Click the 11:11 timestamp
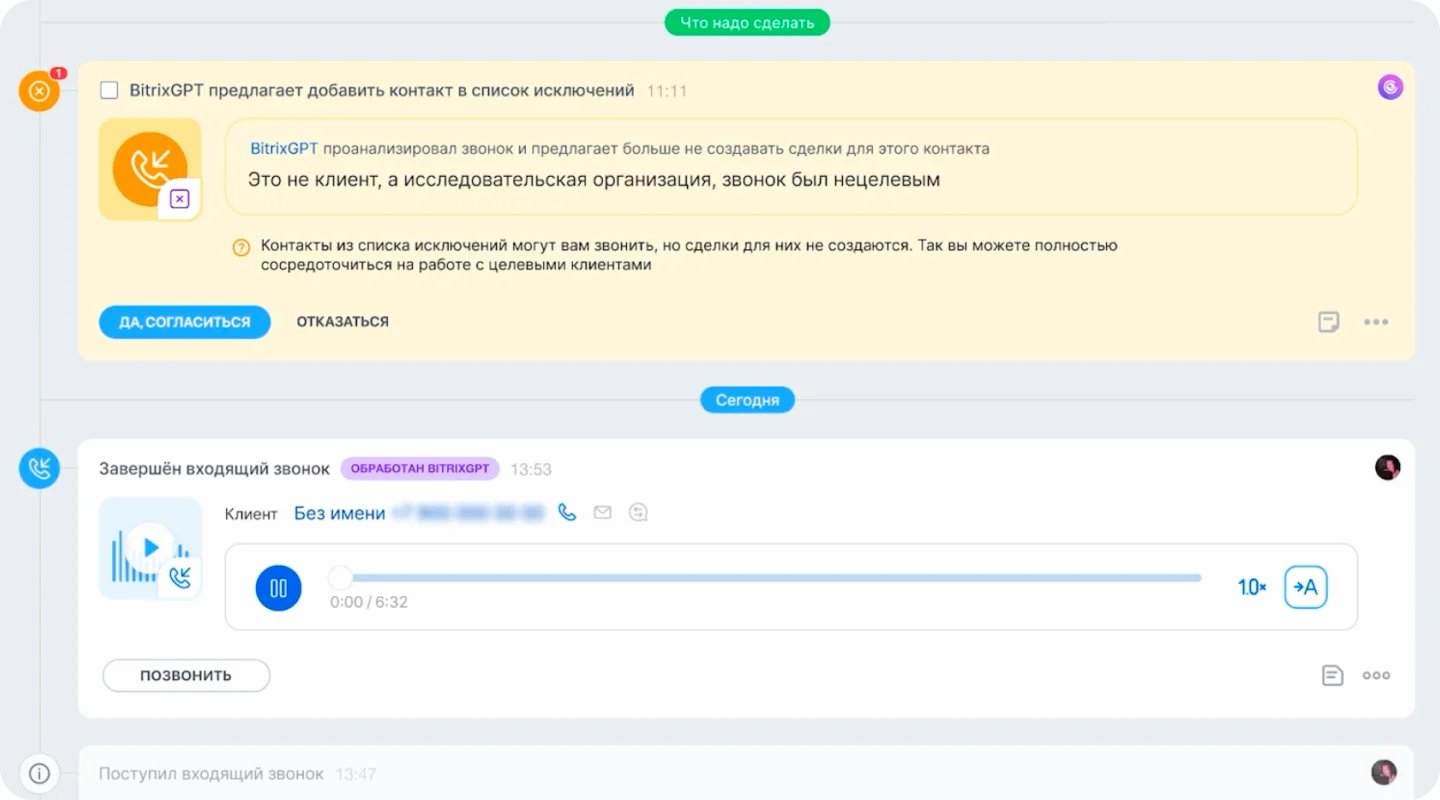 (x=667, y=91)
